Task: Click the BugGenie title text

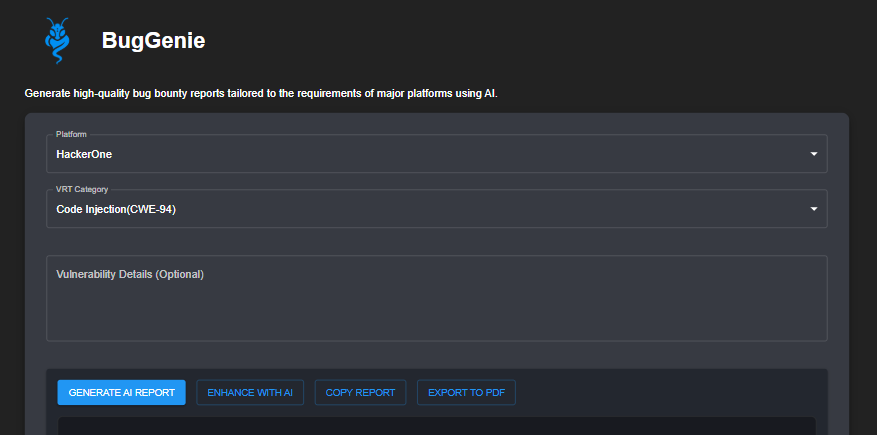Action: [x=153, y=41]
